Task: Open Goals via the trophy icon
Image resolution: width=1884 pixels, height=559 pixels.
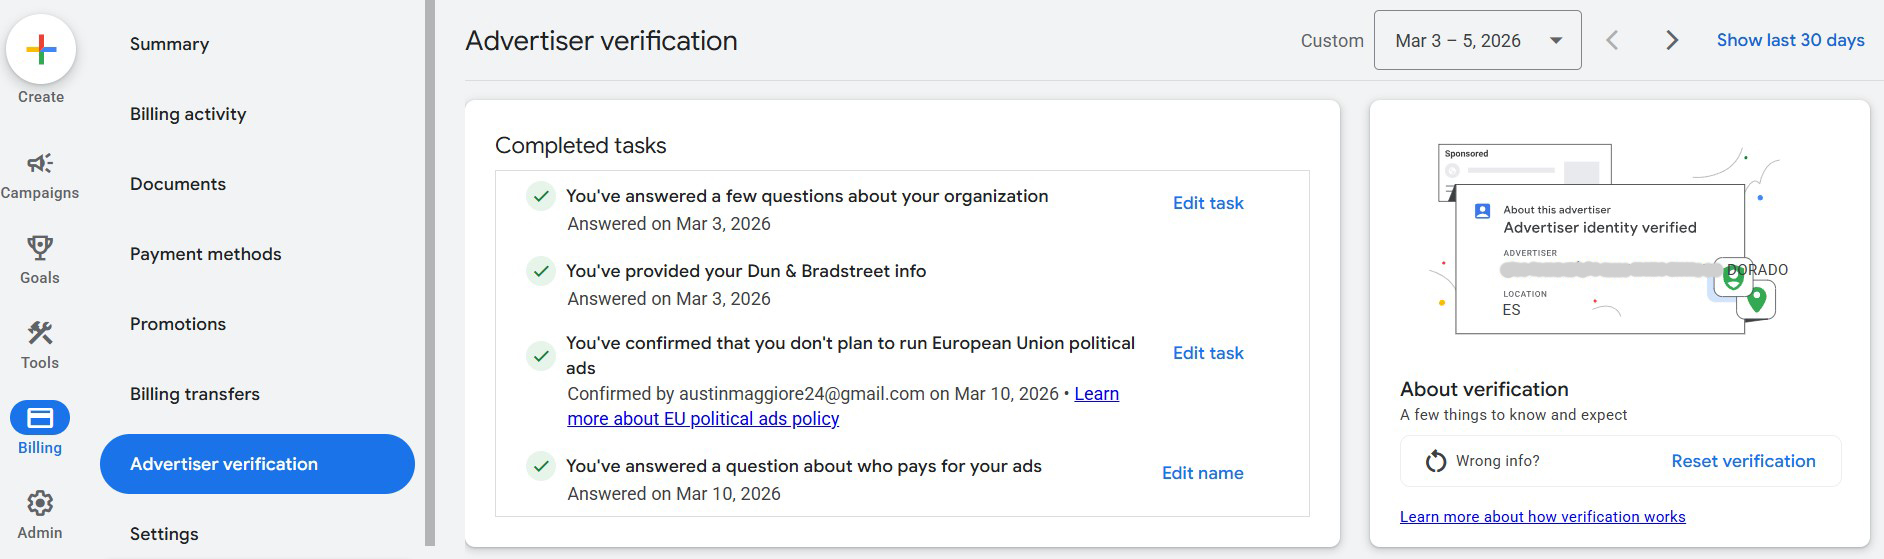Action: [x=40, y=248]
